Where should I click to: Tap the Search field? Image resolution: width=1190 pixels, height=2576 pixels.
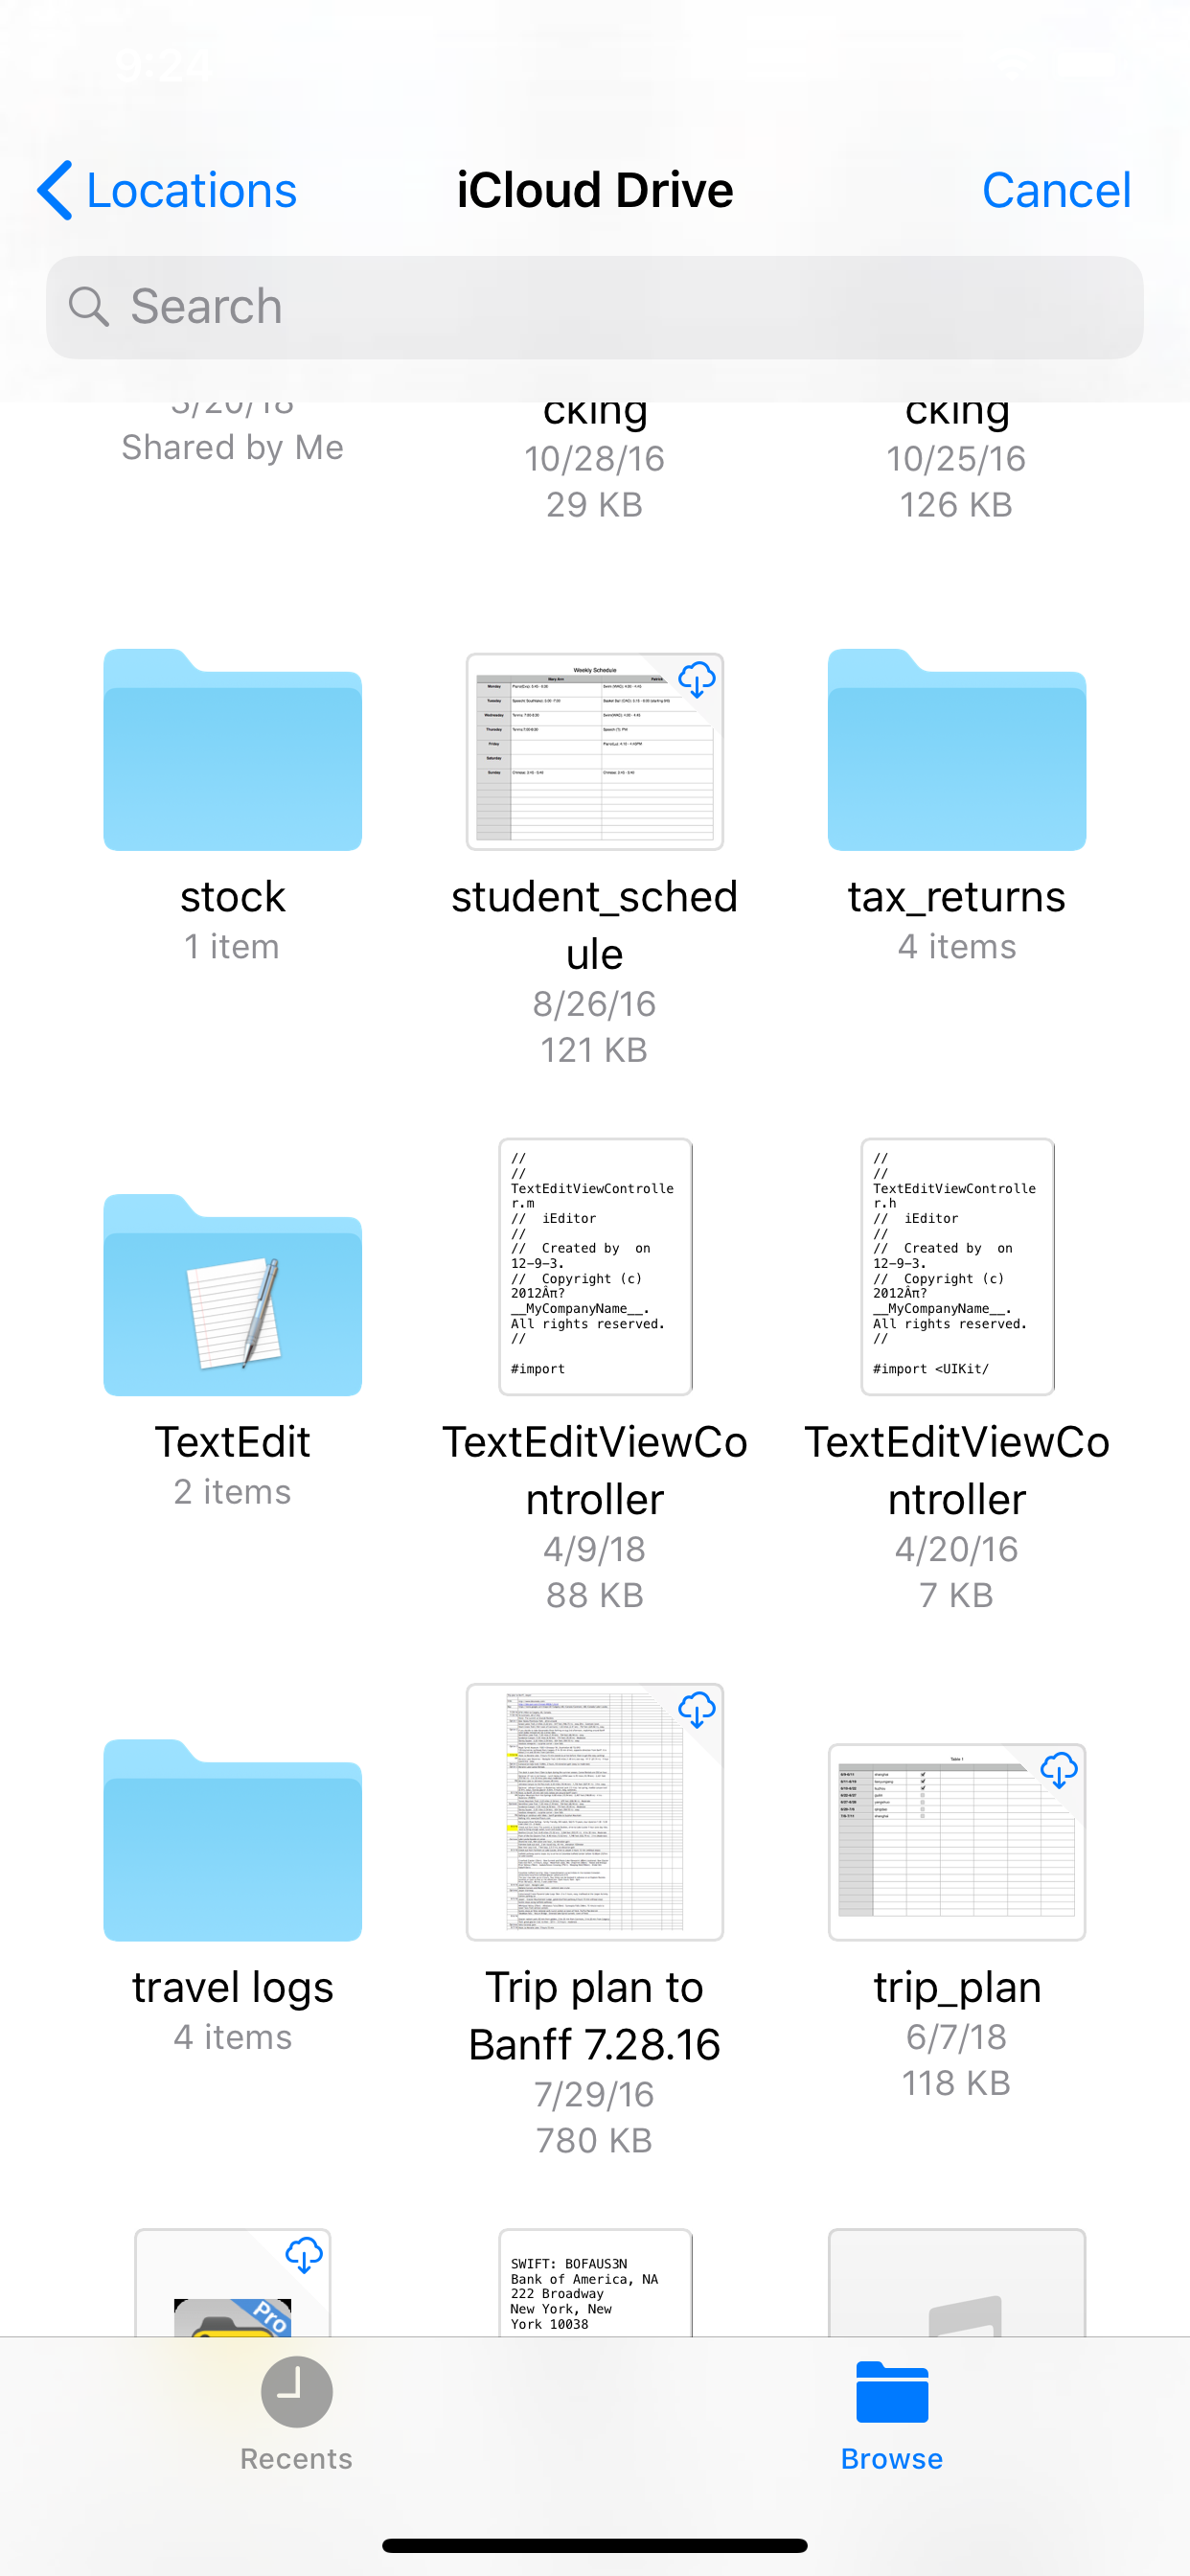595,307
